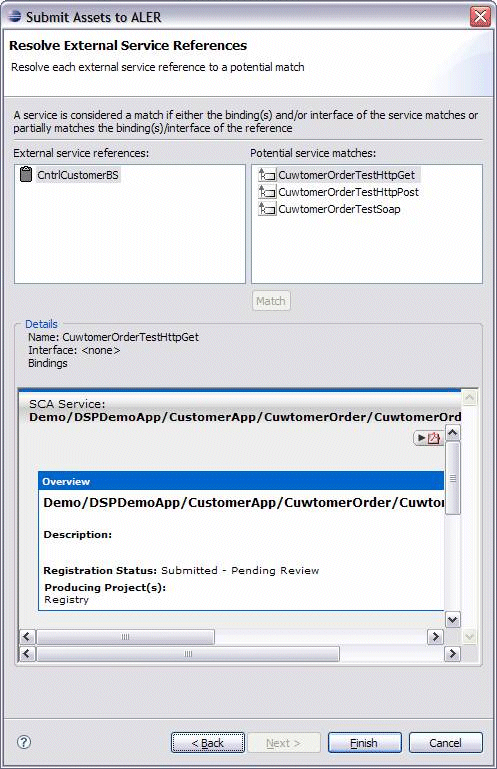Click lower horizontal scrollbar right arrow
The width and height of the screenshot is (497, 769).
[x=452, y=653]
